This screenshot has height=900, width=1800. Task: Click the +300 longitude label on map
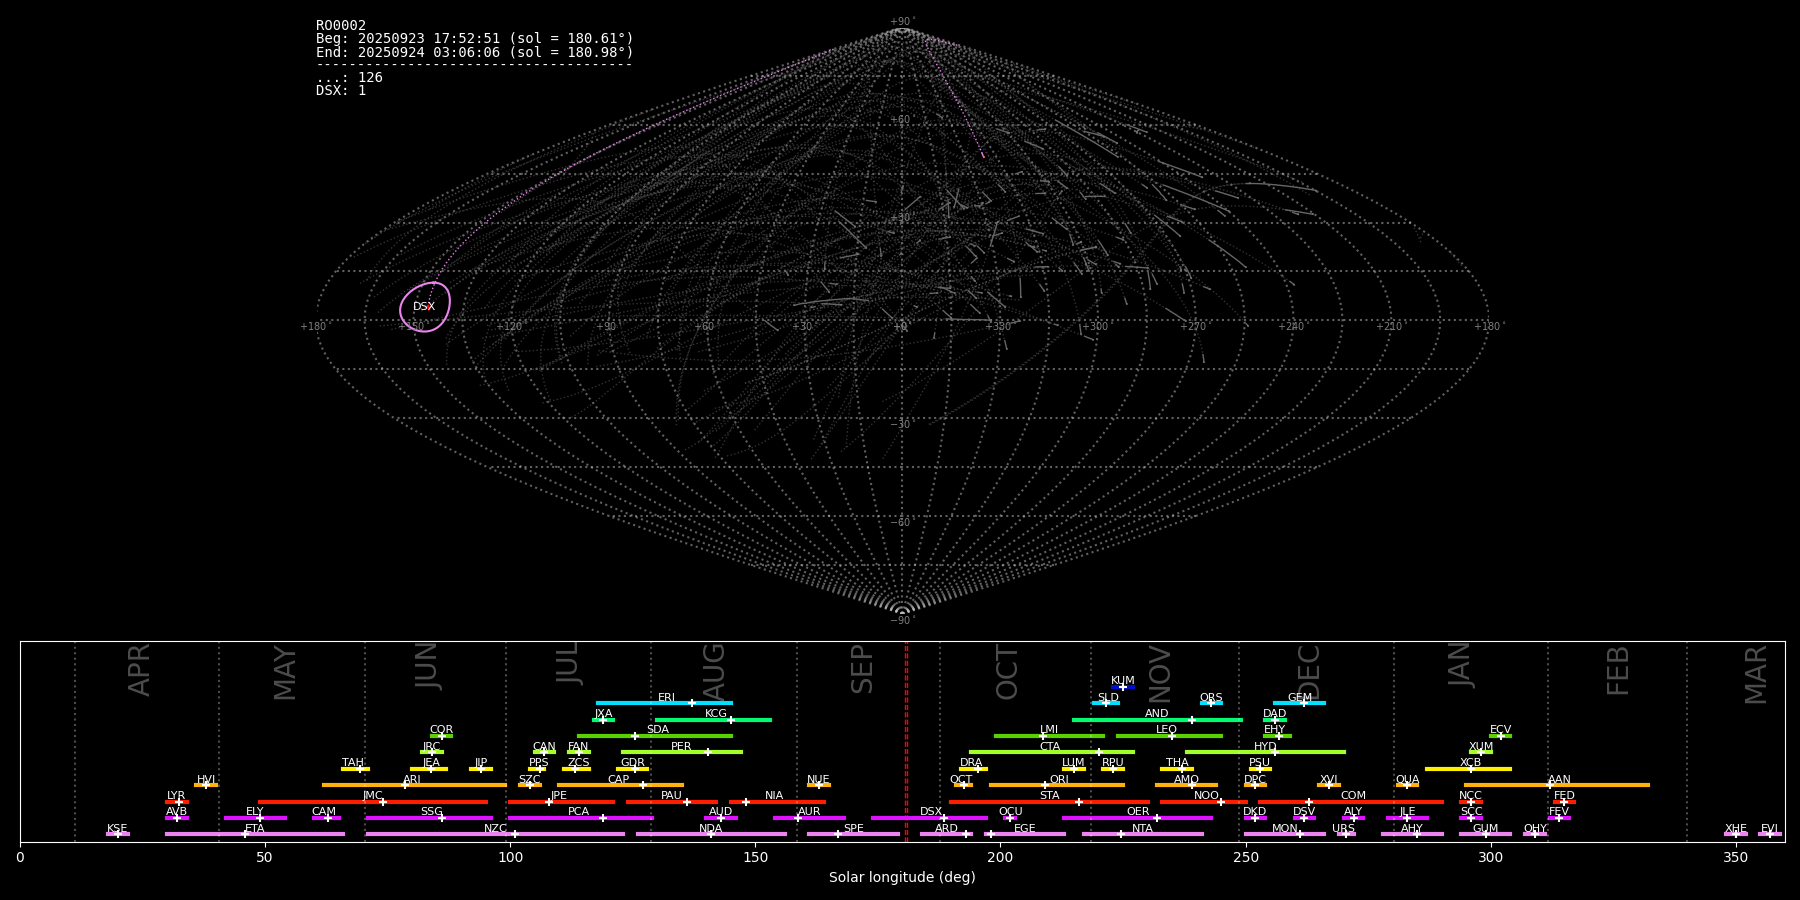(x=1095, y=326)
